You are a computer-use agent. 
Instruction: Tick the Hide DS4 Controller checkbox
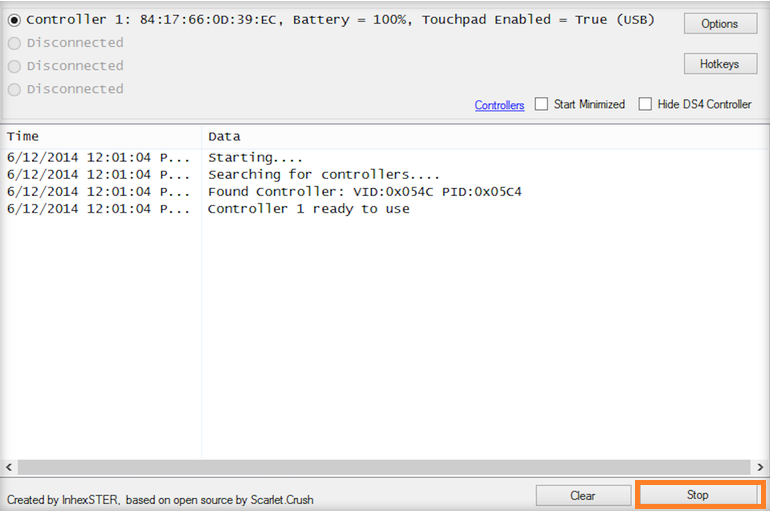point(645,104)
